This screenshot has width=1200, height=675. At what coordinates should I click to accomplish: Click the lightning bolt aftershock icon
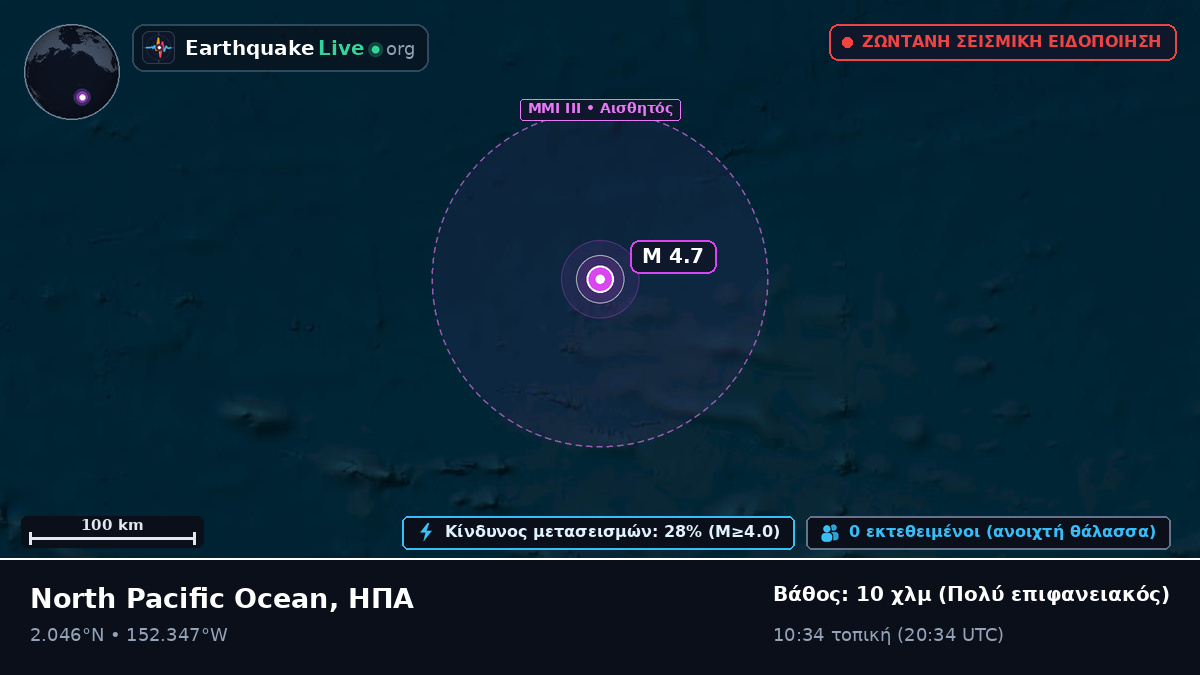coord(426,532)
